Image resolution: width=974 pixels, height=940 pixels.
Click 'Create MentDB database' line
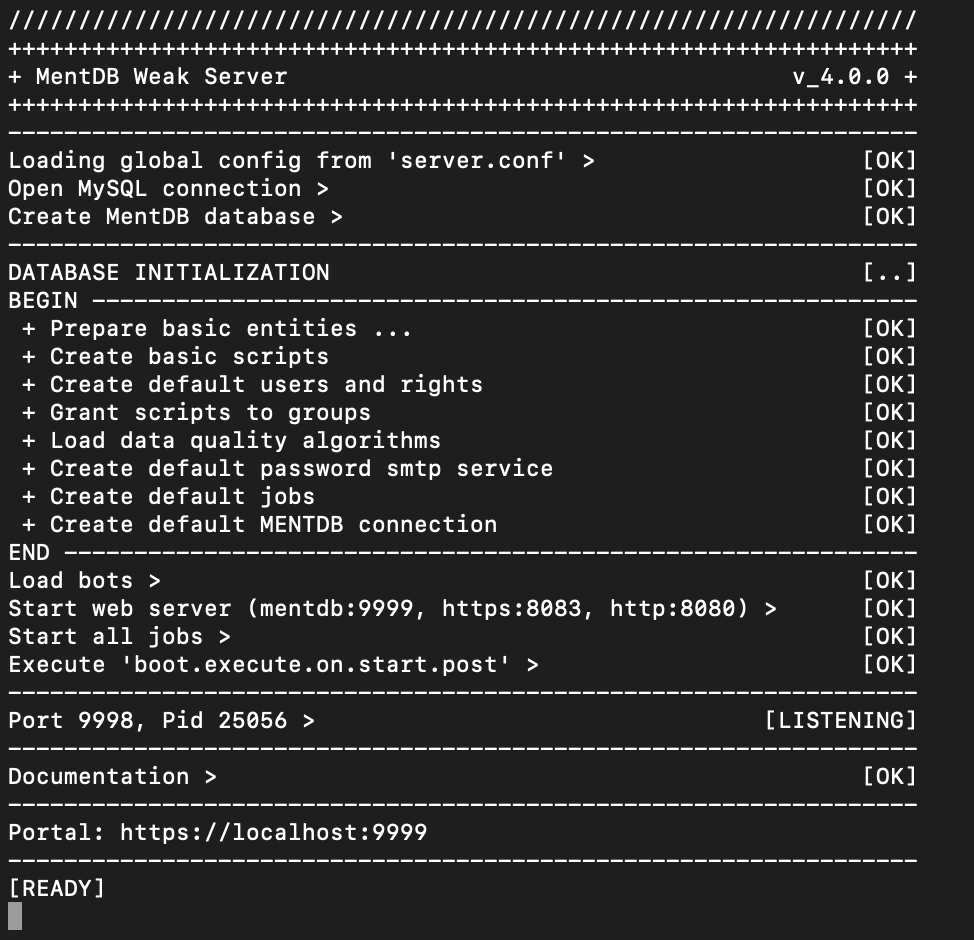tap(161, 217)
